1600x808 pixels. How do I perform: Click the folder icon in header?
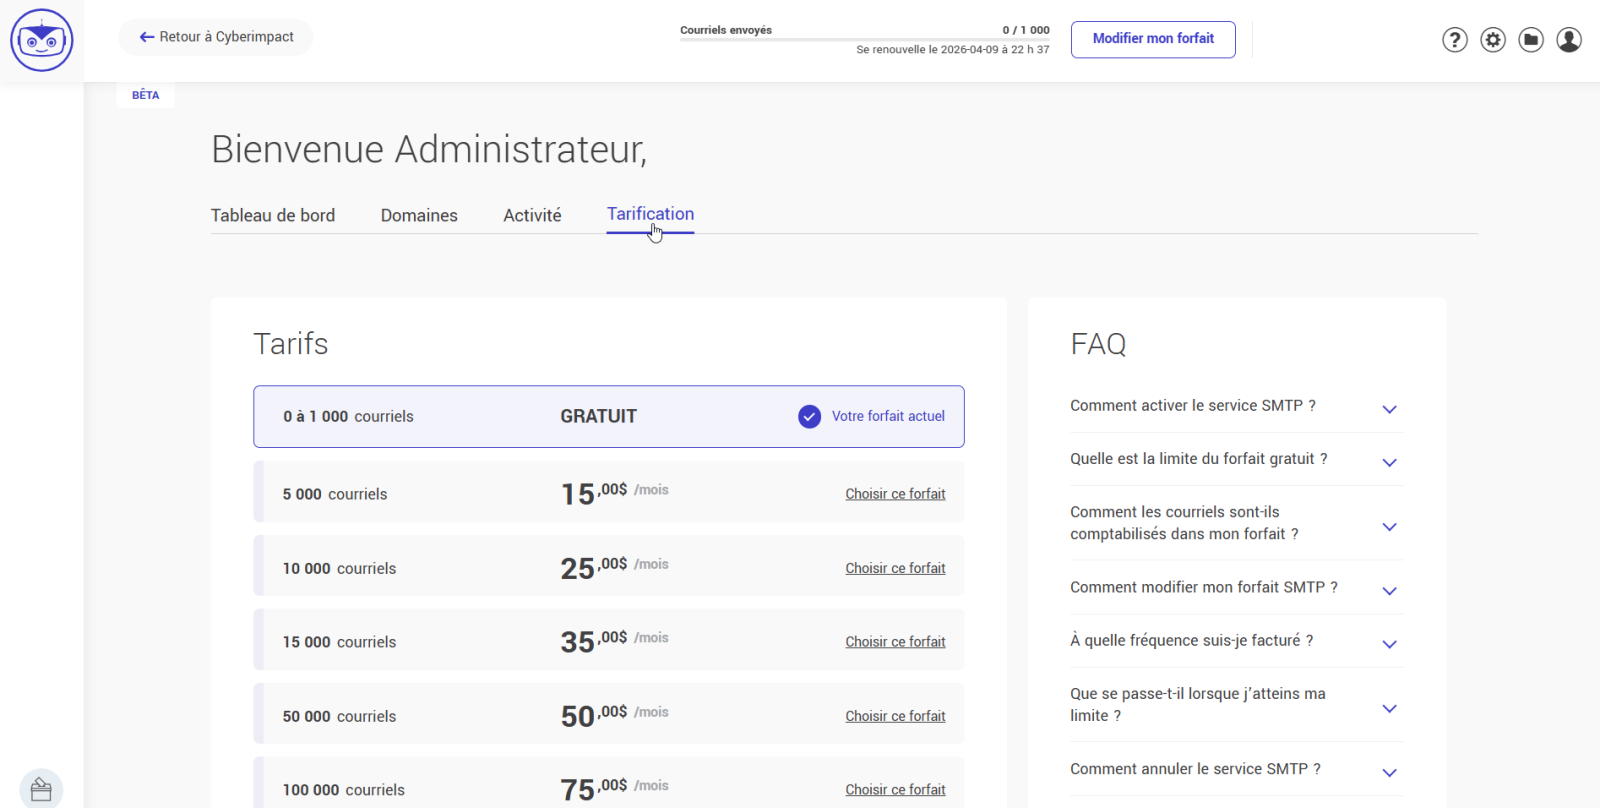1530,40
